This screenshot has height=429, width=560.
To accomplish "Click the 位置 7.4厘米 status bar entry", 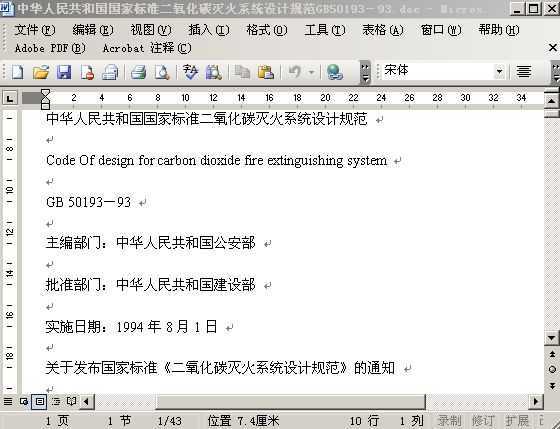I will pyautogui.click(x=243, y=421).
